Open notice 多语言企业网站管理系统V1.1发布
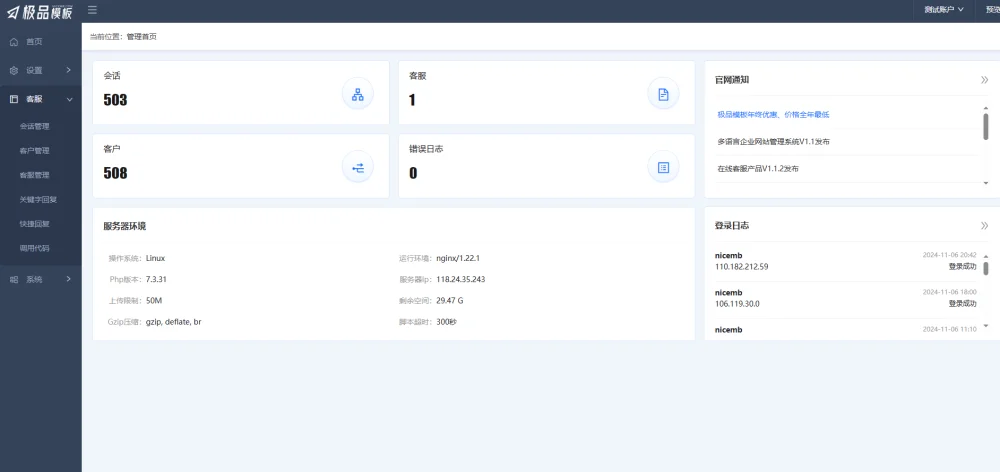Image resolution: width=1000 pixels, height=472 pixels. point(773,142)
